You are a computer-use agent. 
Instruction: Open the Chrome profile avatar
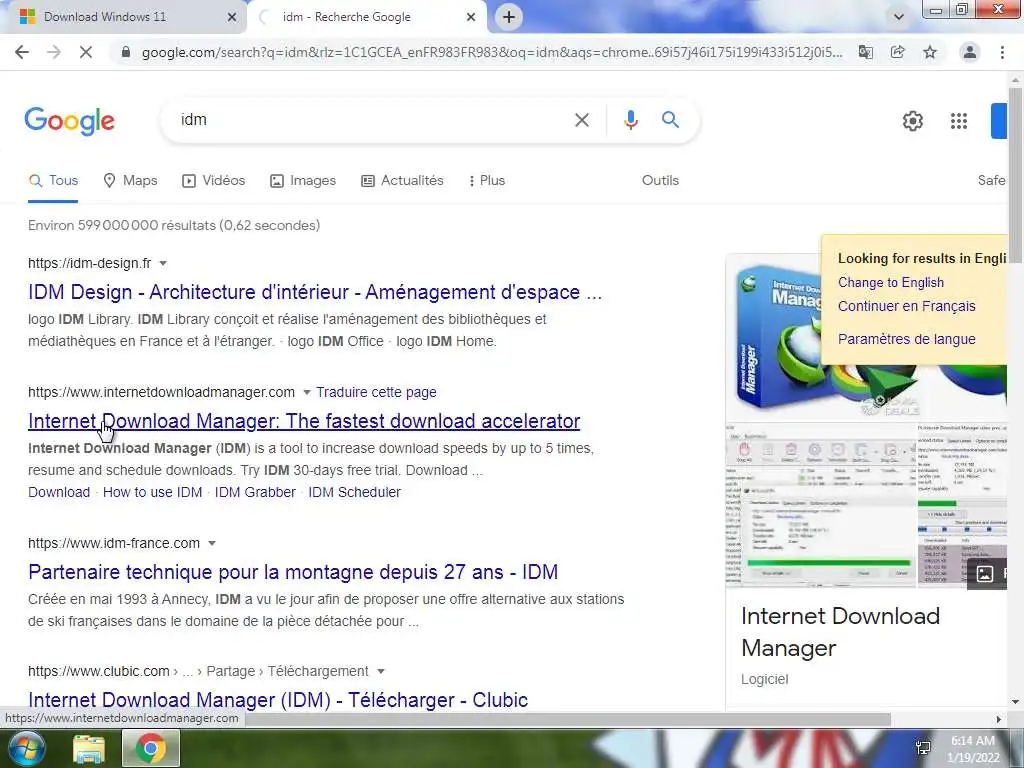(970, 52)
